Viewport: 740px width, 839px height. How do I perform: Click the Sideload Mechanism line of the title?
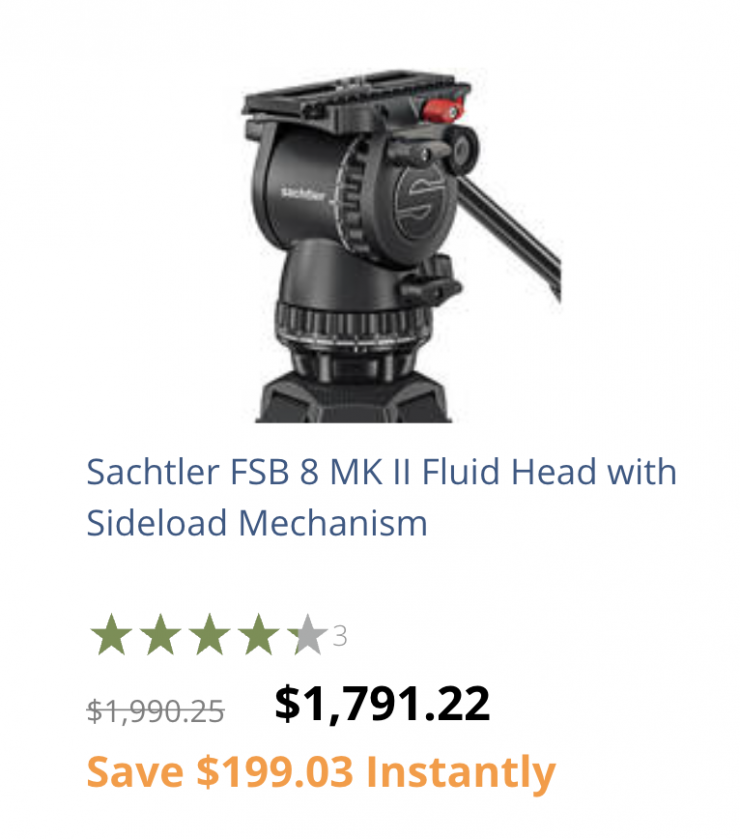point(257,523)
